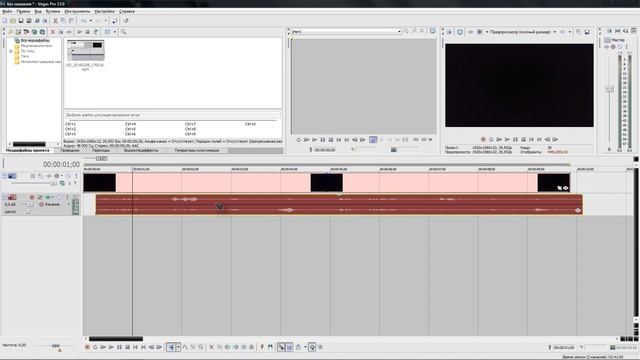The width and height of the screenshot is (640, 360).
Task: Switch to the Переходы tab
Action: [101, 151]
